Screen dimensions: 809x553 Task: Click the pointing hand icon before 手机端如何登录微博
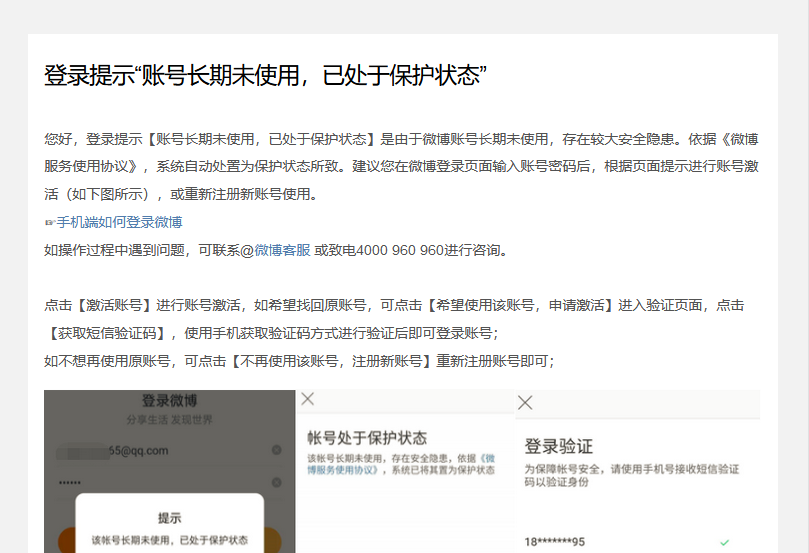(50, 222)
